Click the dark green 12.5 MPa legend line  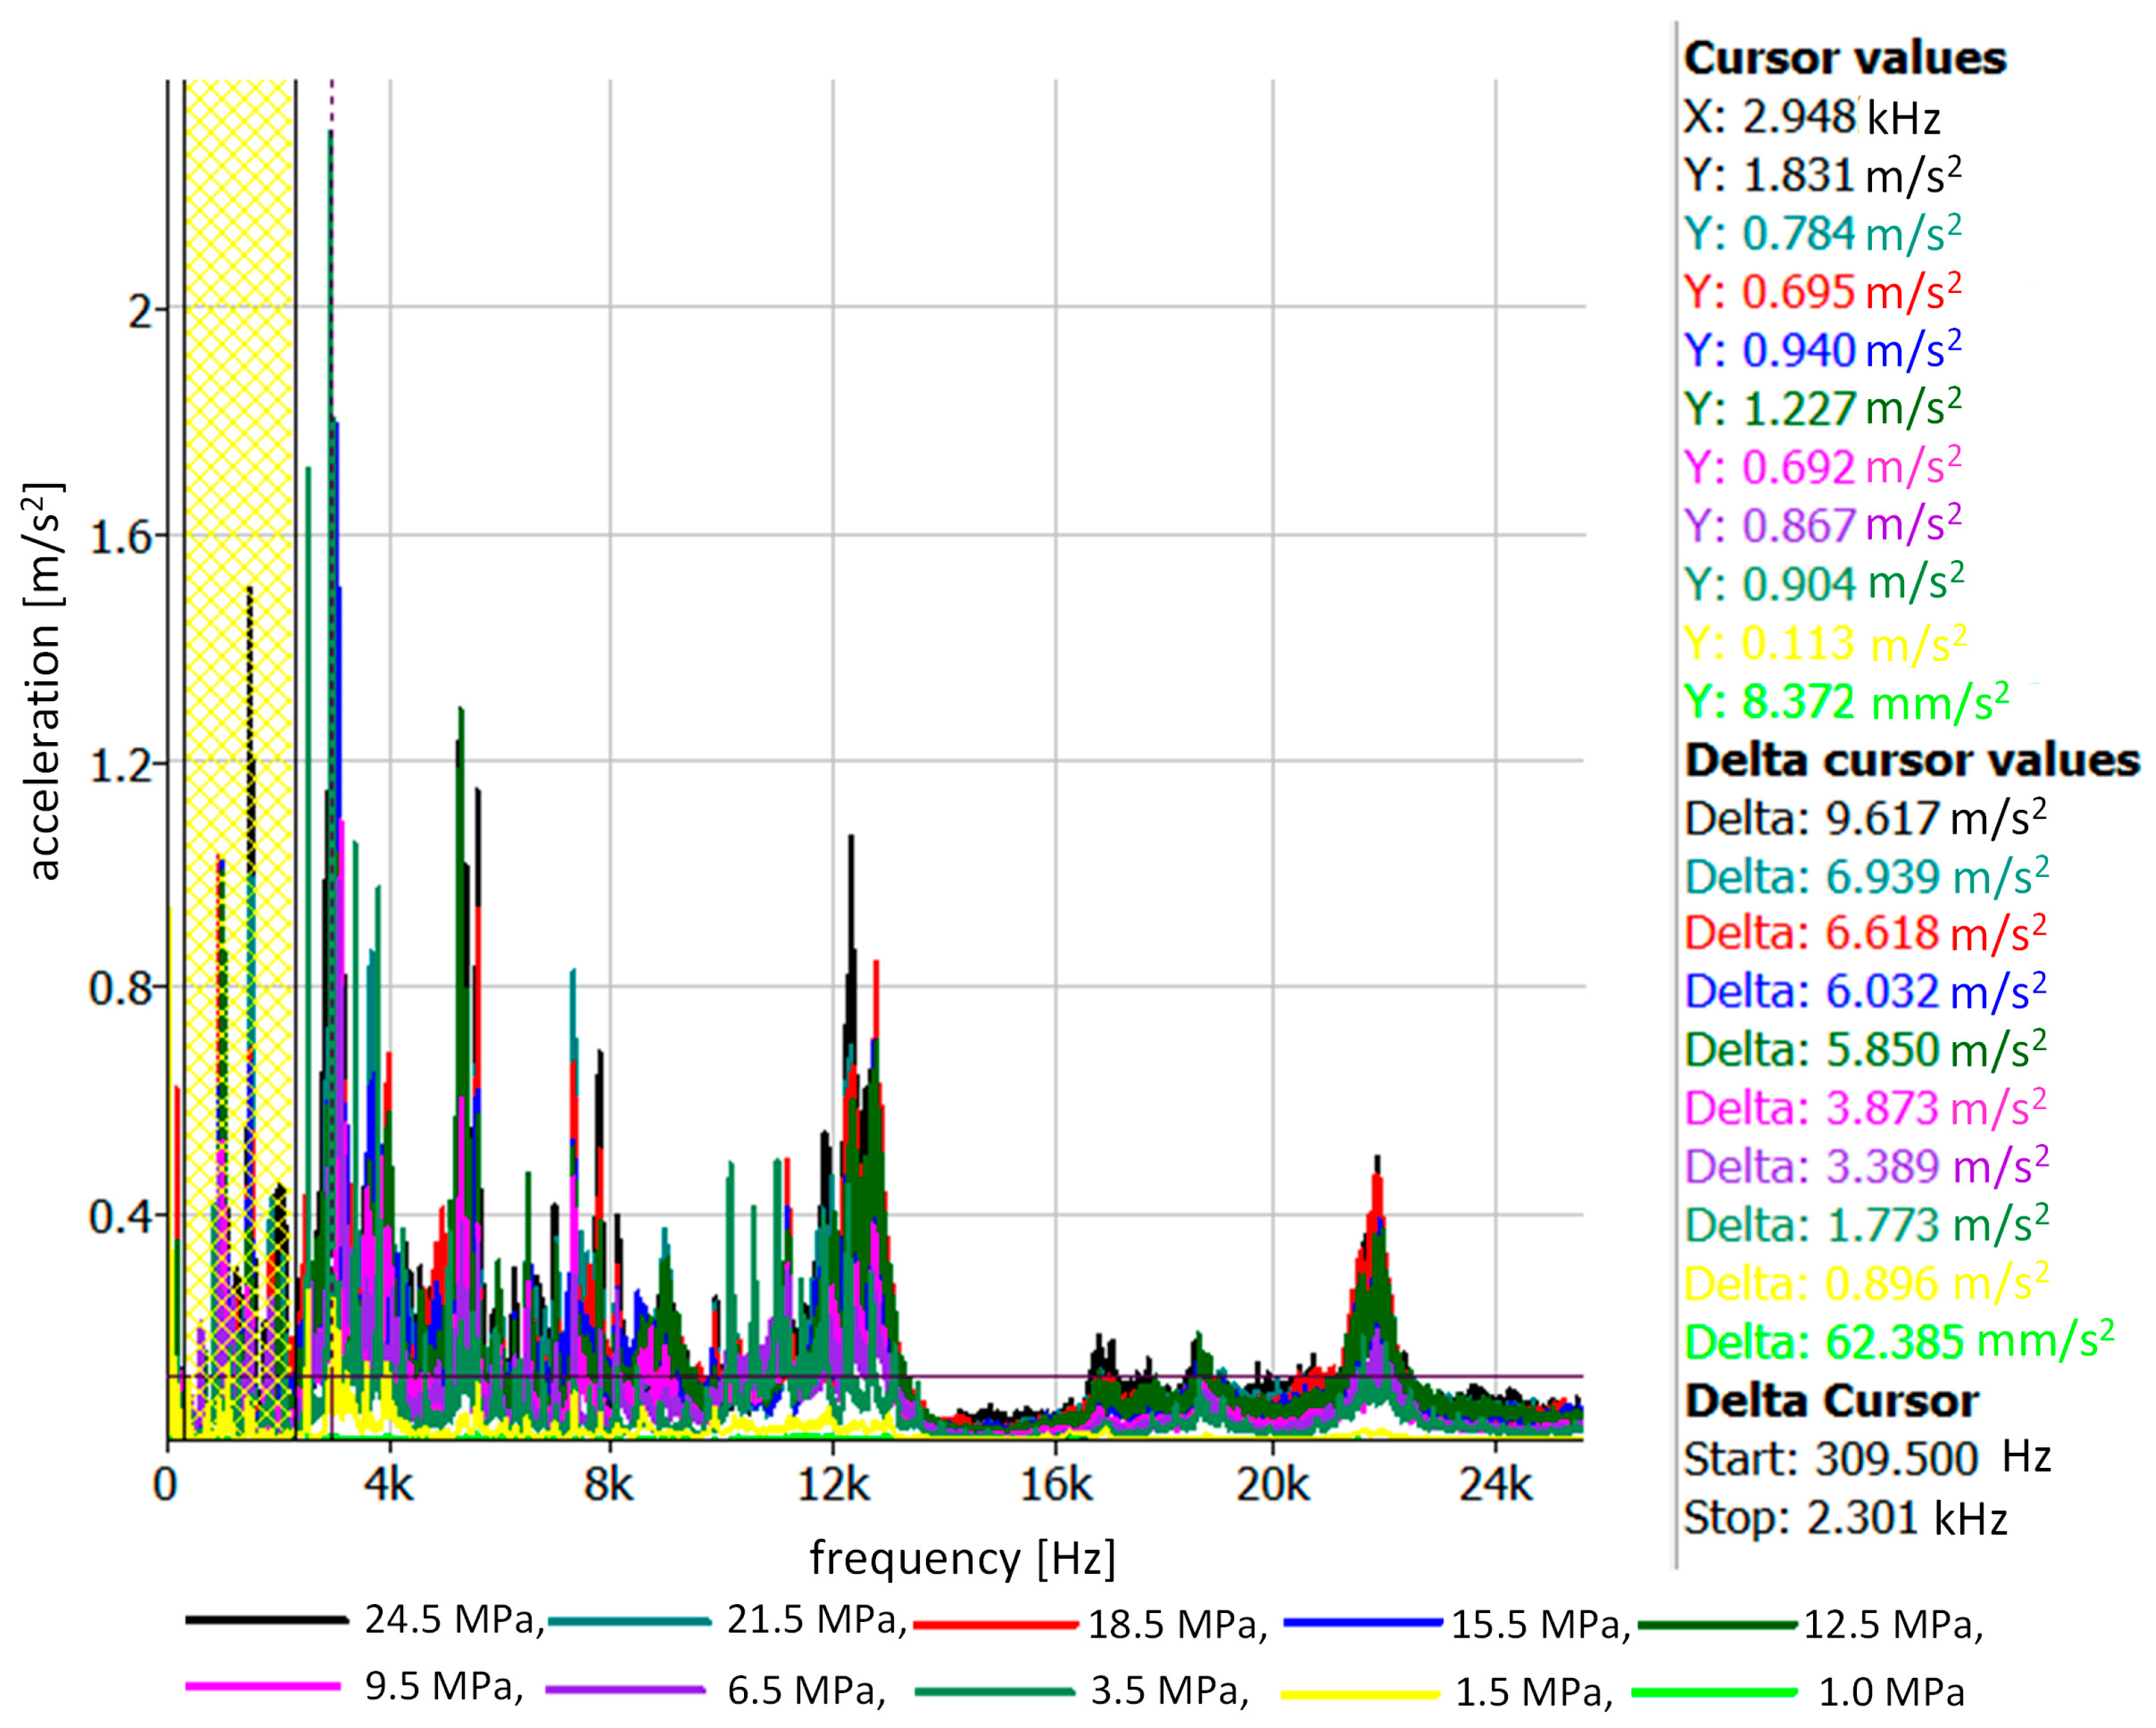coord(1718,1625)
